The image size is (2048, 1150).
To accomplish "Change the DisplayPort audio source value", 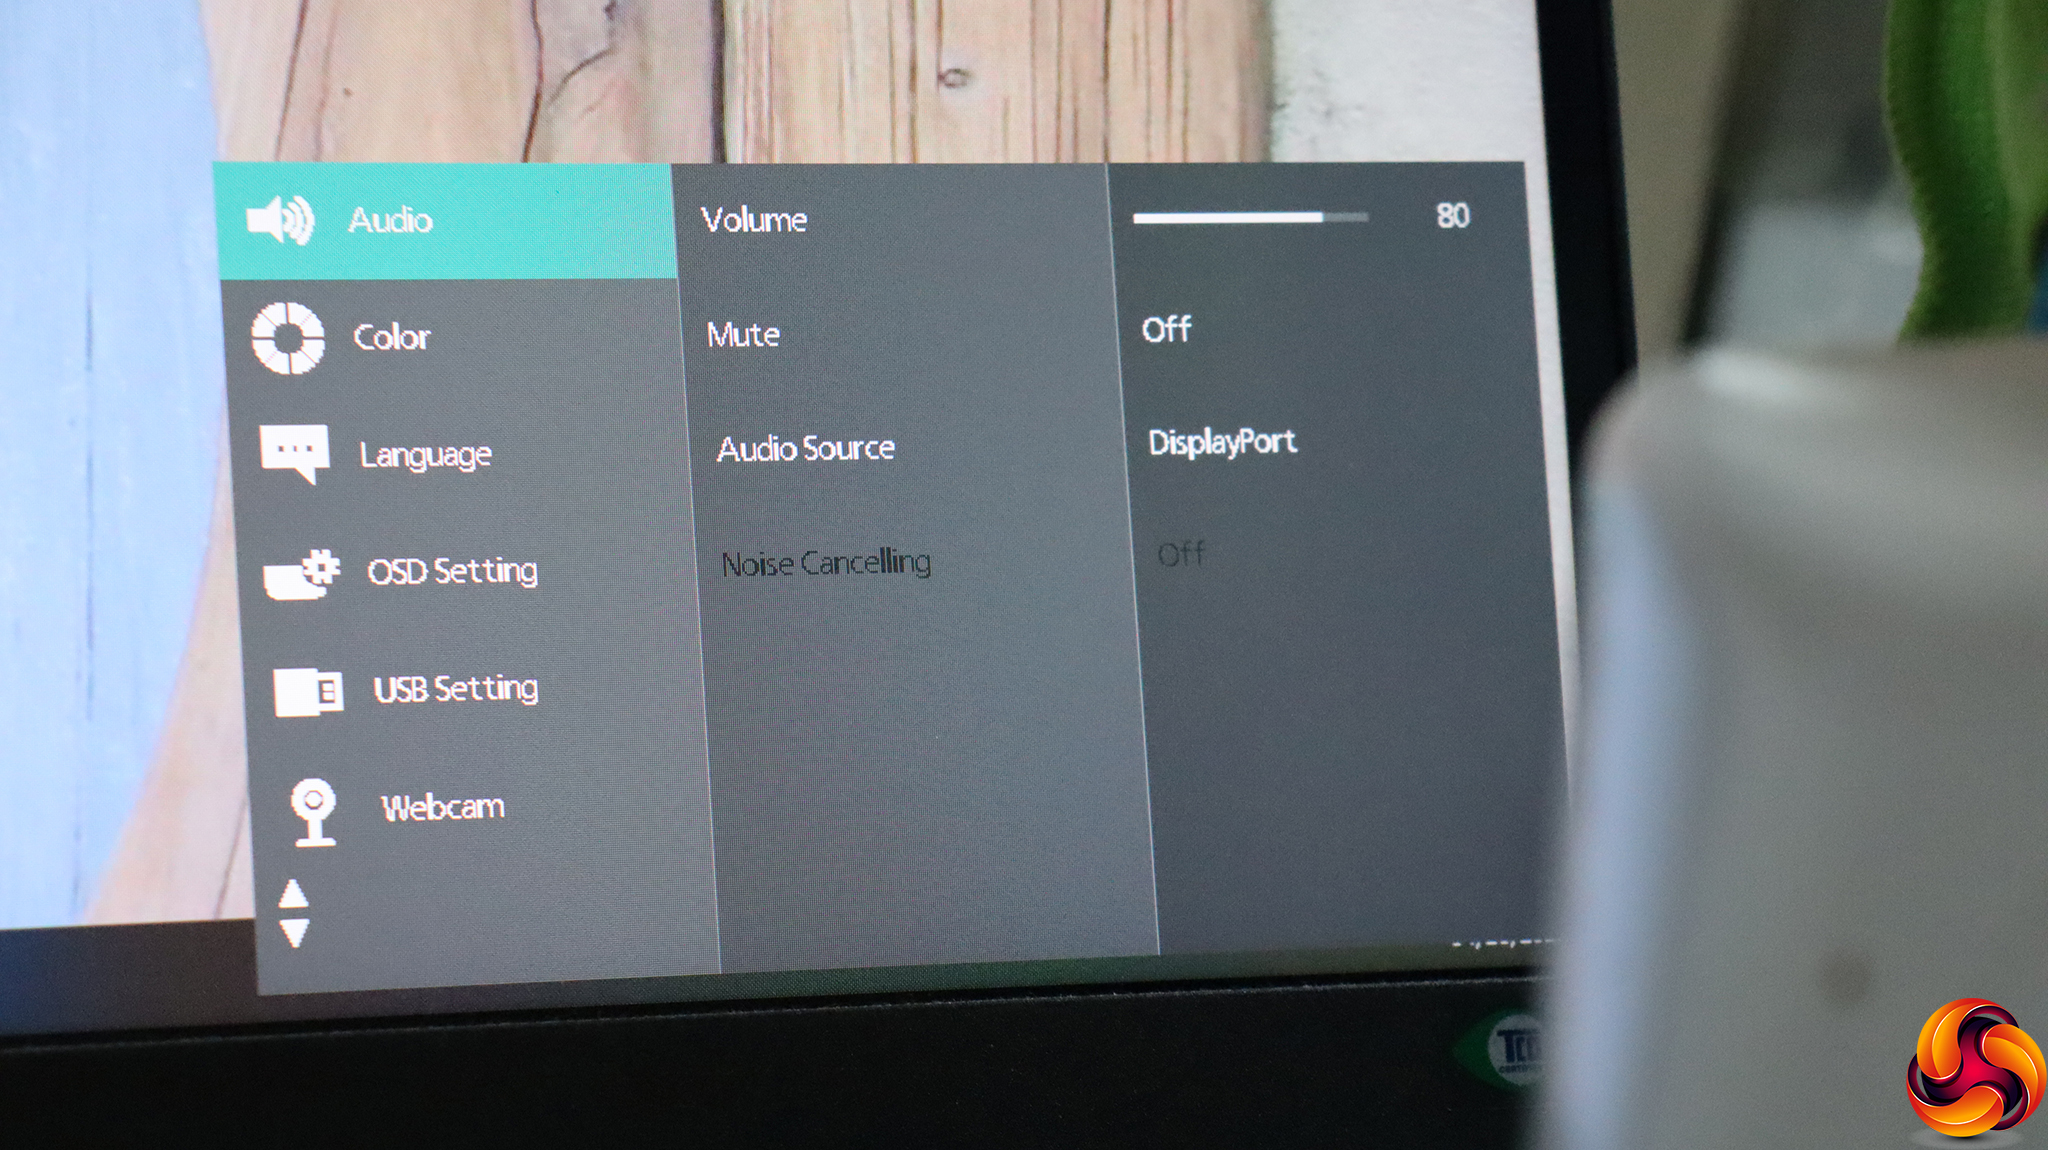I will coord(1222,442).
